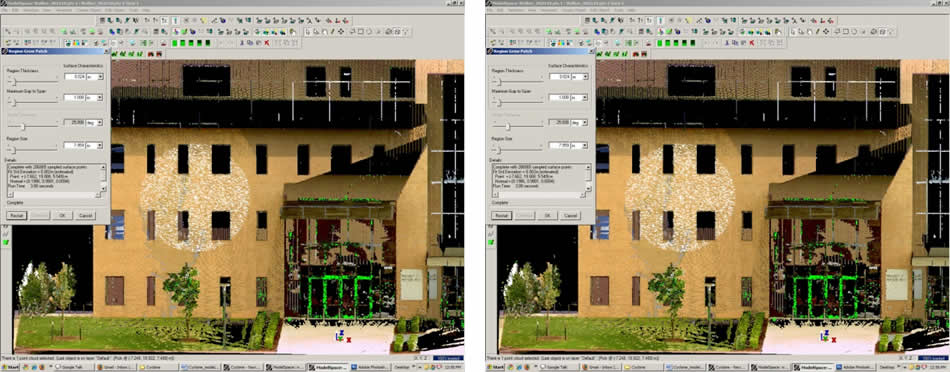Select the four-arrow move icon in right window's toolbar
The height and width of the screenshot is (372, 950).
click(x=826, y=32)
